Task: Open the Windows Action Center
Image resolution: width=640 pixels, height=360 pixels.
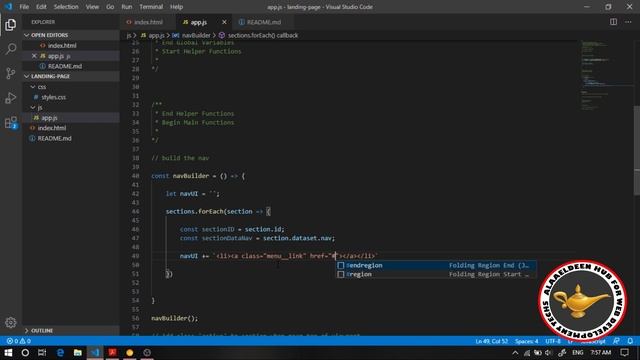Action: [624, 353]
